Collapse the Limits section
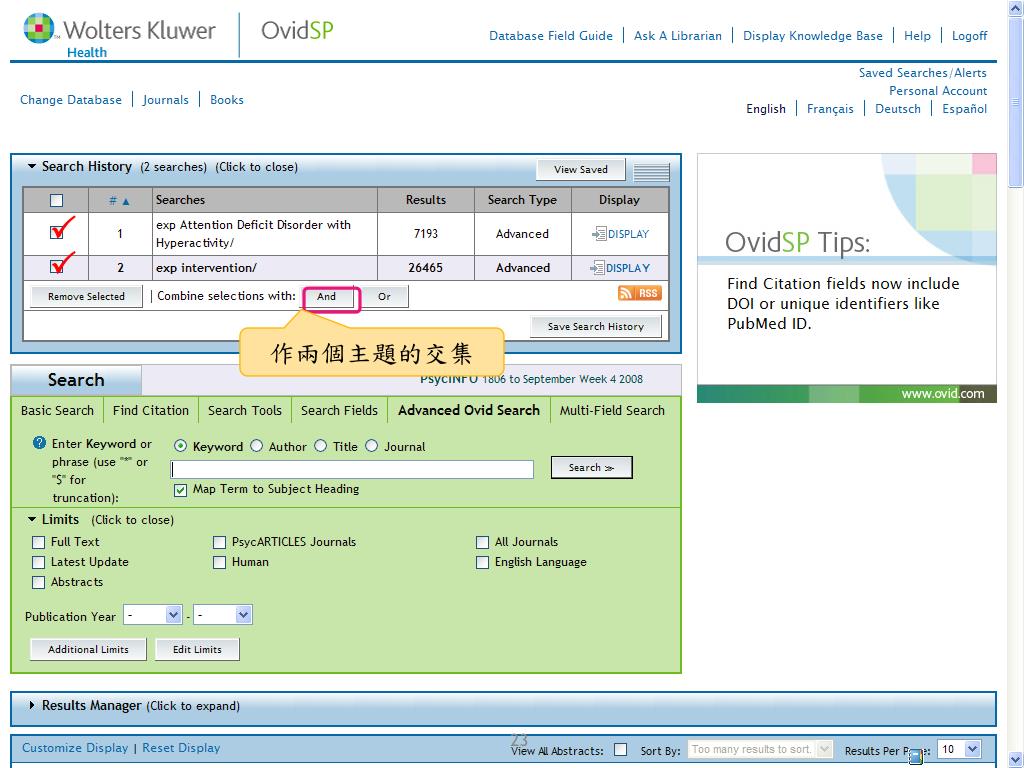 [31, 519]
